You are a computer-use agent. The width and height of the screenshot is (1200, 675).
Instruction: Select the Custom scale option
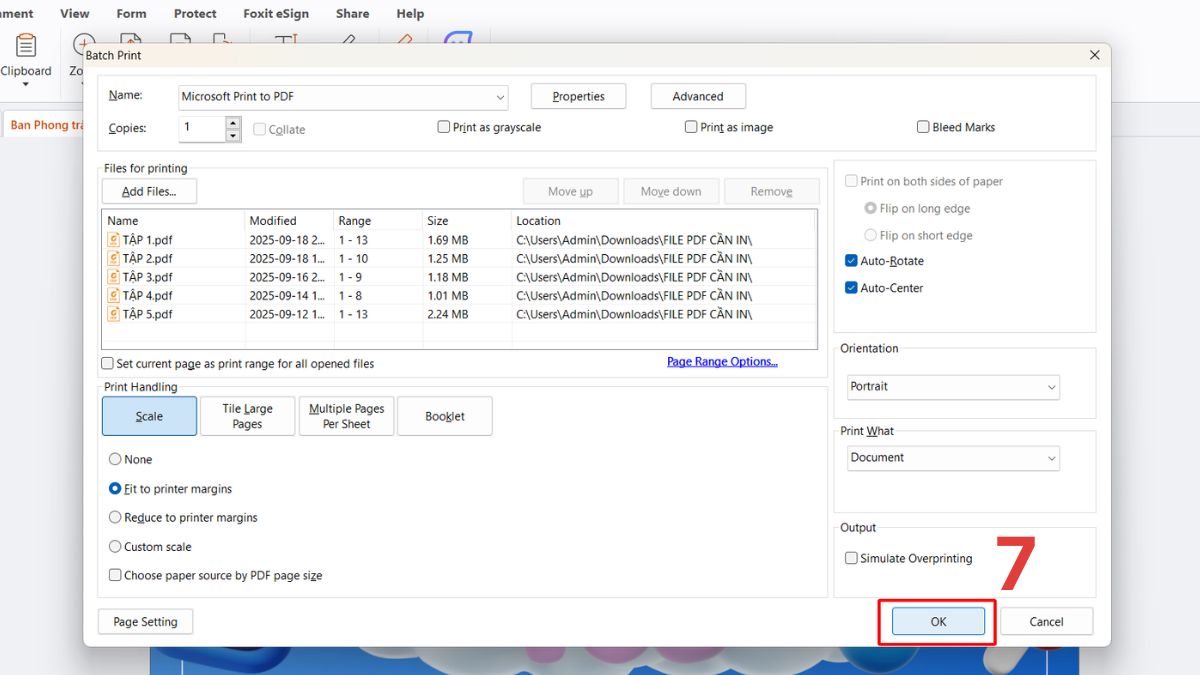coord(115,547)
